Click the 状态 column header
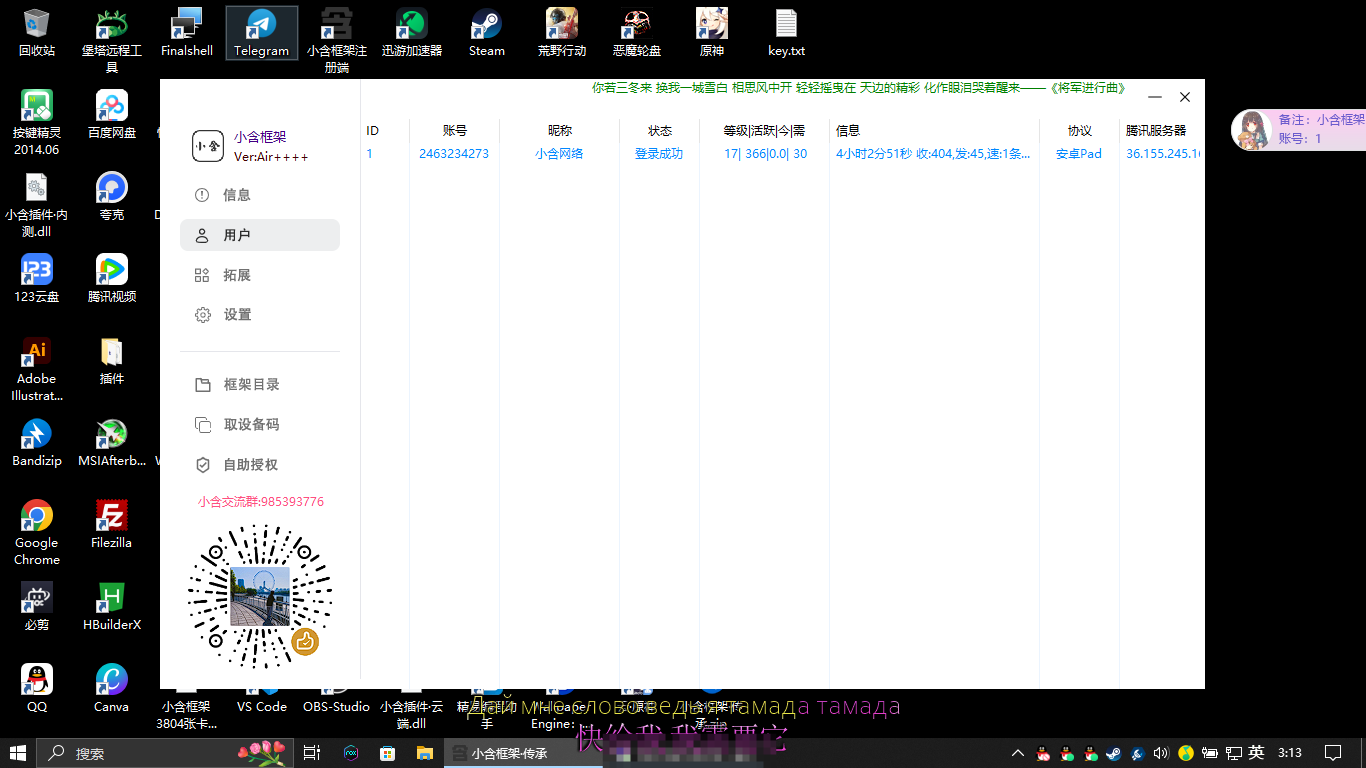Screen dimensions: 1366x768 click(x=659, y=131)
